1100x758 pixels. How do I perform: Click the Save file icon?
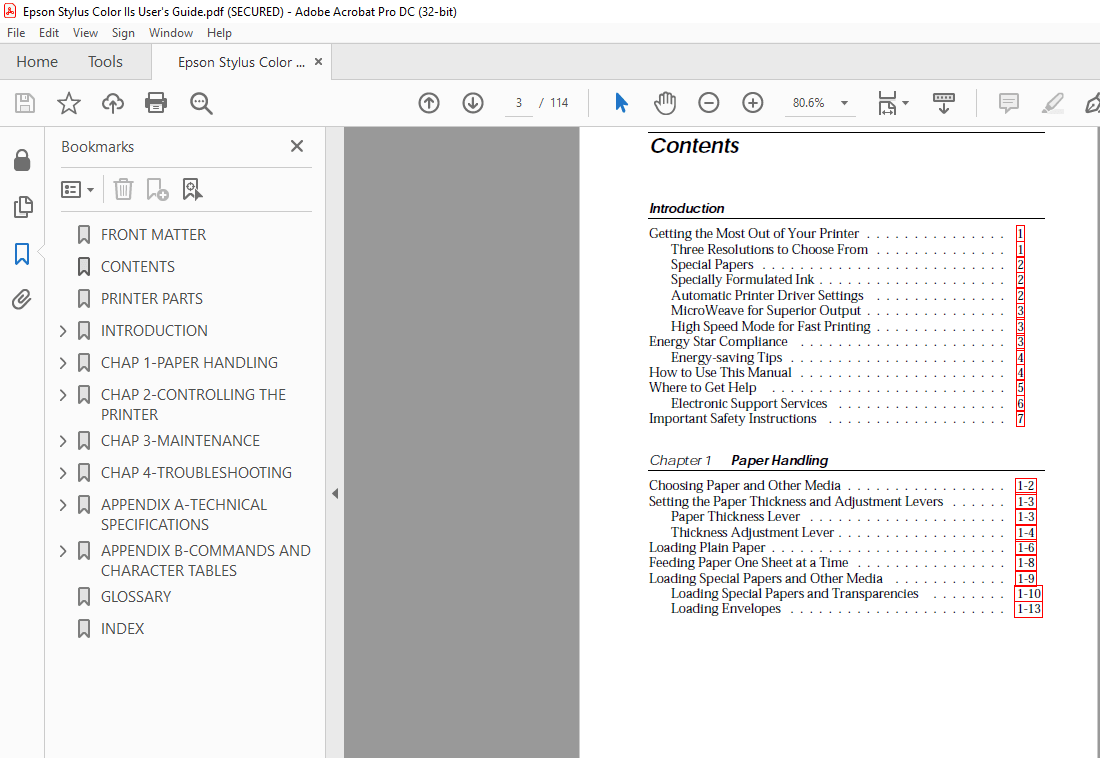[25, 103]
